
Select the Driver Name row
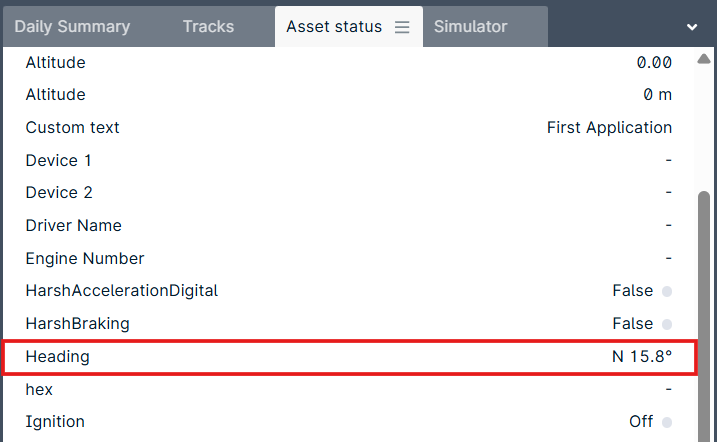(x=348, y=225)
